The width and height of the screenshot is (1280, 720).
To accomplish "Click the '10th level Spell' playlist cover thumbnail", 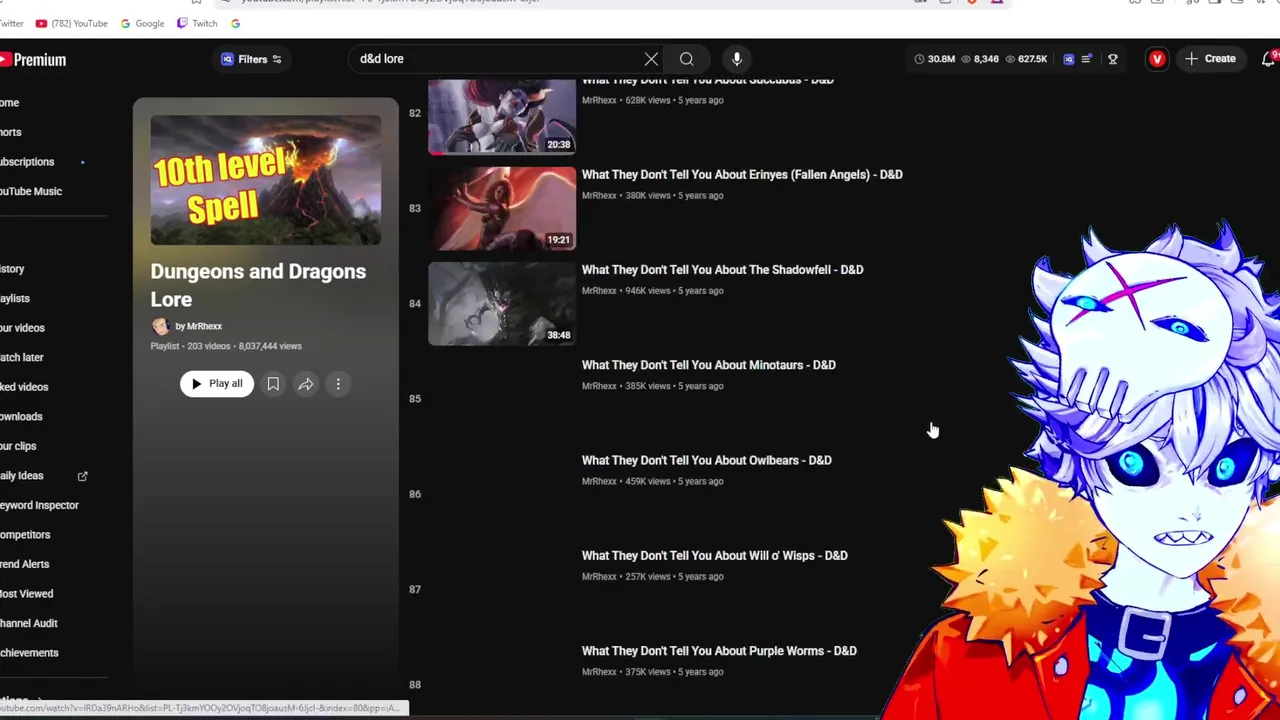I will click(265, 180).
